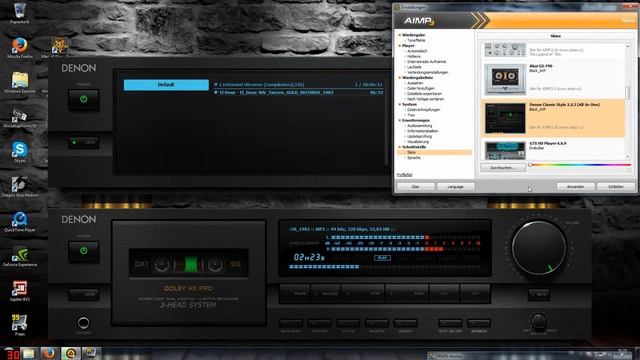Click the hue color slider in the Skins panel
Viewport: 640px width, 360px height.
(x=580, y=165)
